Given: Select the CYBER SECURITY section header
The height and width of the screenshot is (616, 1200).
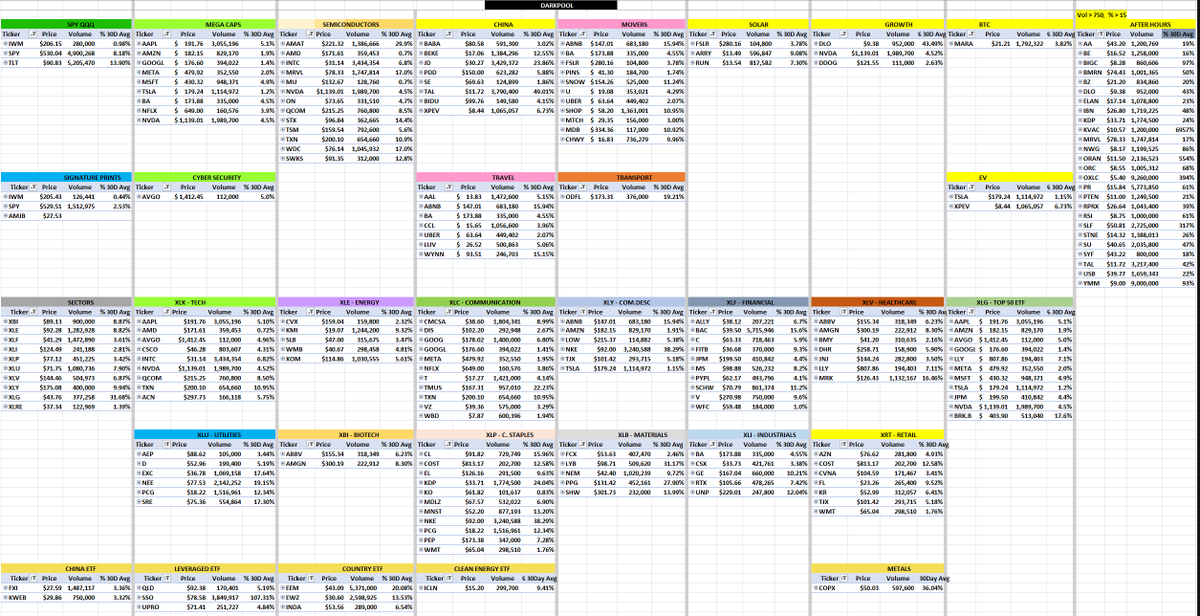Looking at the screenshot, I should coord(205,176).
